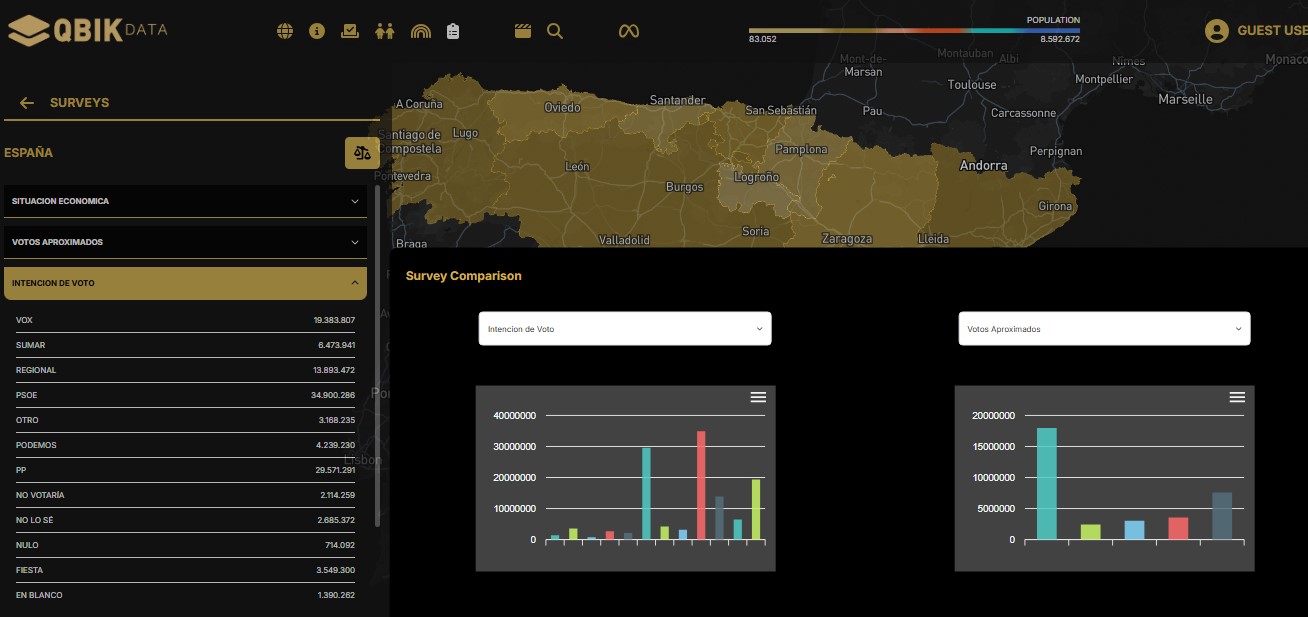Screen dimensions: 1308x617
Task: Click the two-people demographics icon
Action: click(385, 31)
